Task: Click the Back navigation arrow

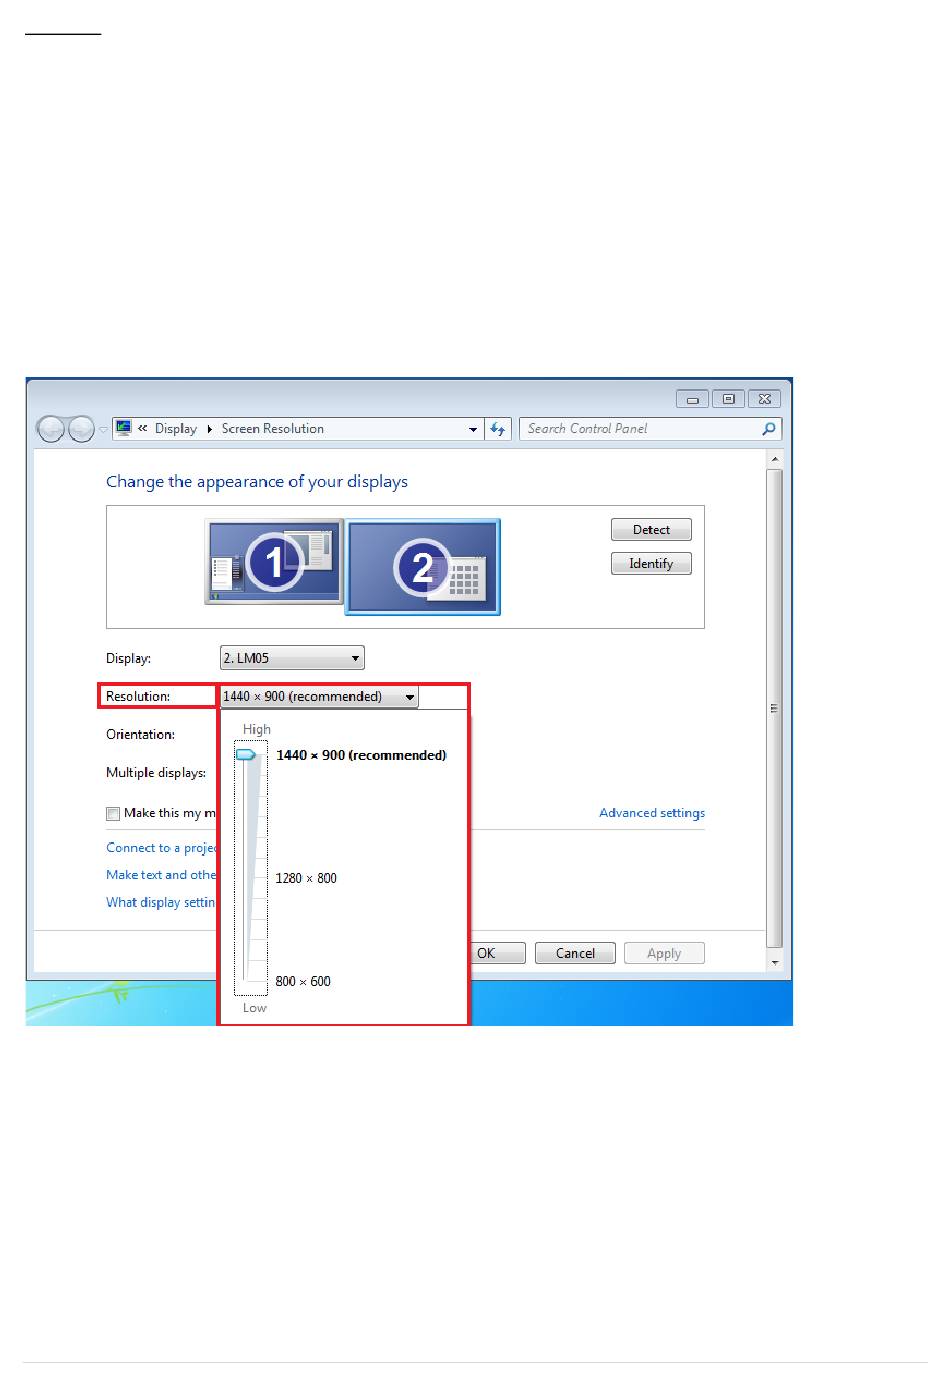Action: [x=51, y=429]
